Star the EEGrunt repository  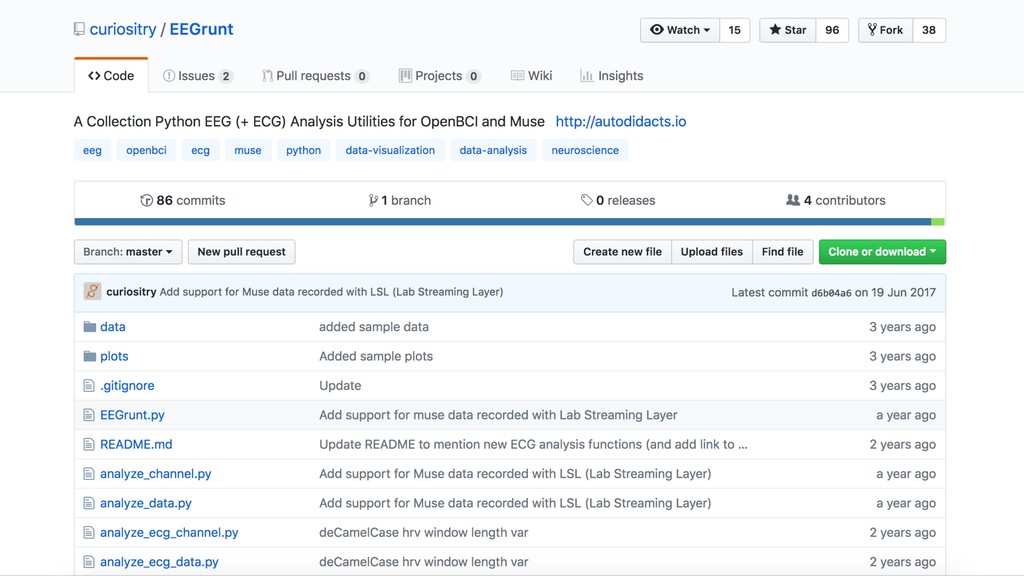click(788, 30)
